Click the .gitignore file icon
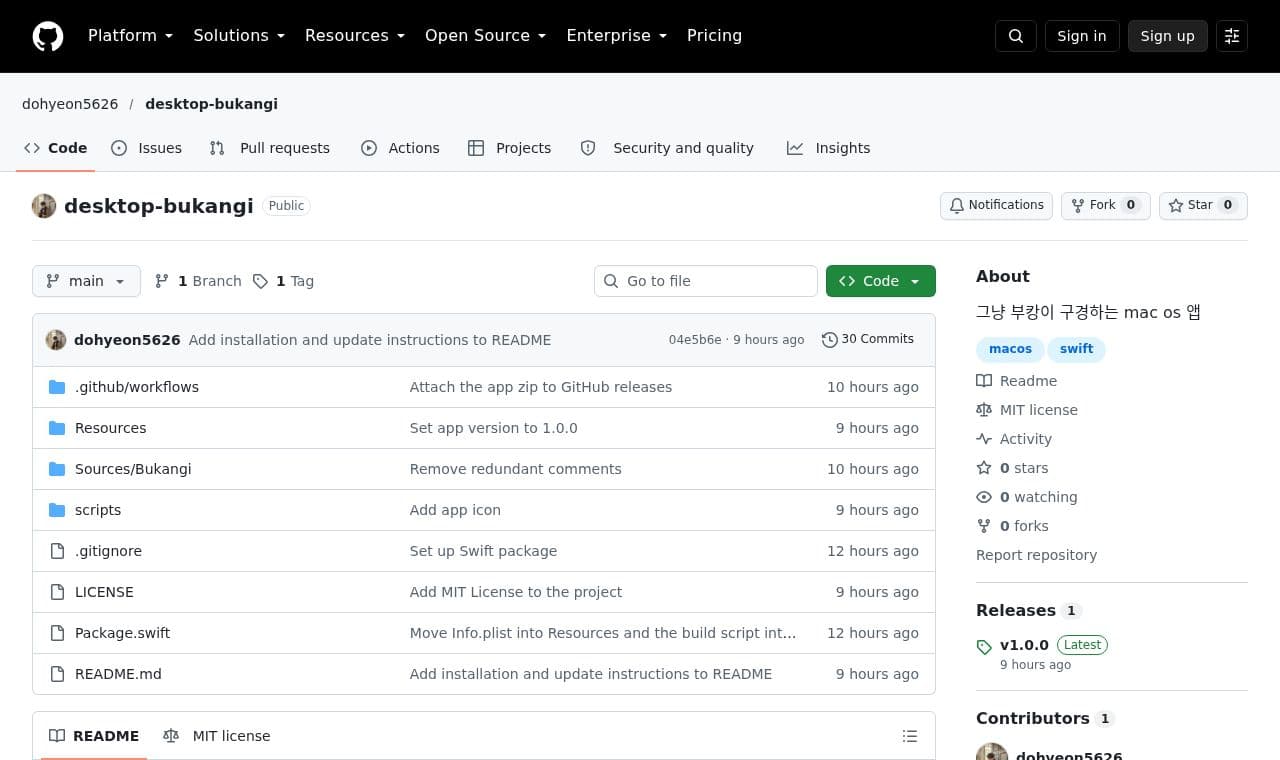The height and width of the screenshot is (760, 1280). pyautogui.click(x=57, y=551)
